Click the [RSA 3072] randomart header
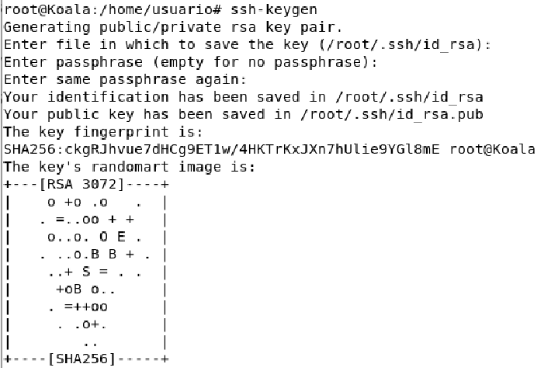Screen dimensions: 554x368 pos(82,184)
